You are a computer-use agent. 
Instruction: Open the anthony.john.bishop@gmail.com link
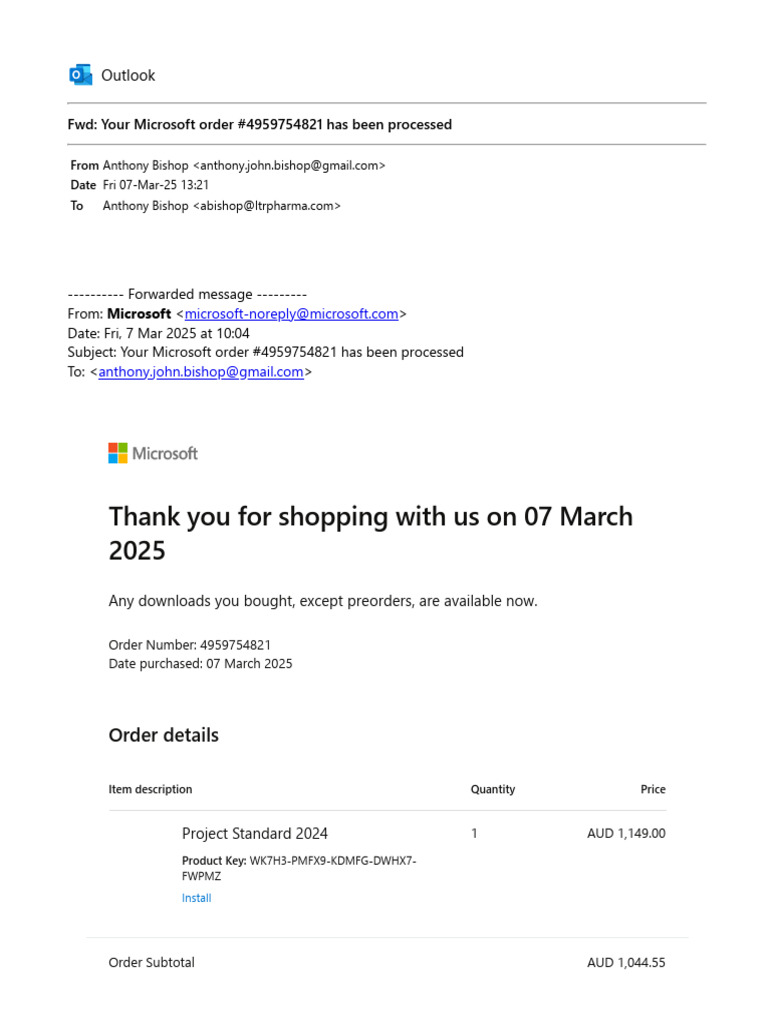[x=200, y=372]
